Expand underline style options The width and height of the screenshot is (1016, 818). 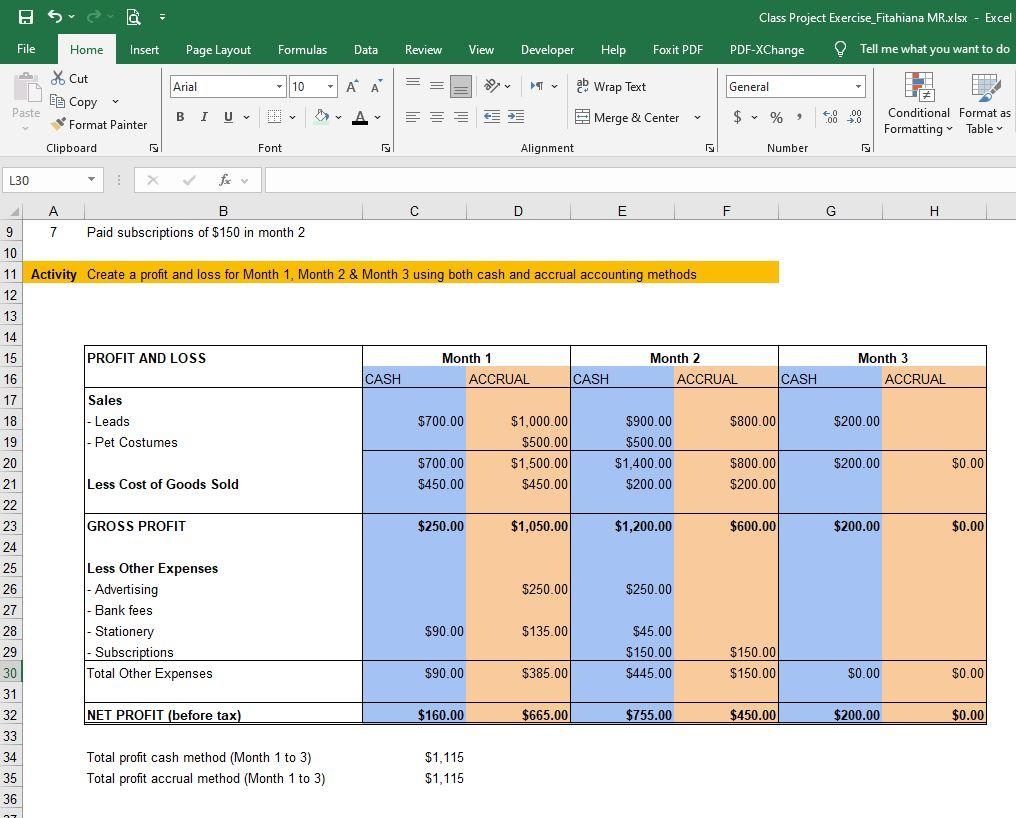coord(246,117)
